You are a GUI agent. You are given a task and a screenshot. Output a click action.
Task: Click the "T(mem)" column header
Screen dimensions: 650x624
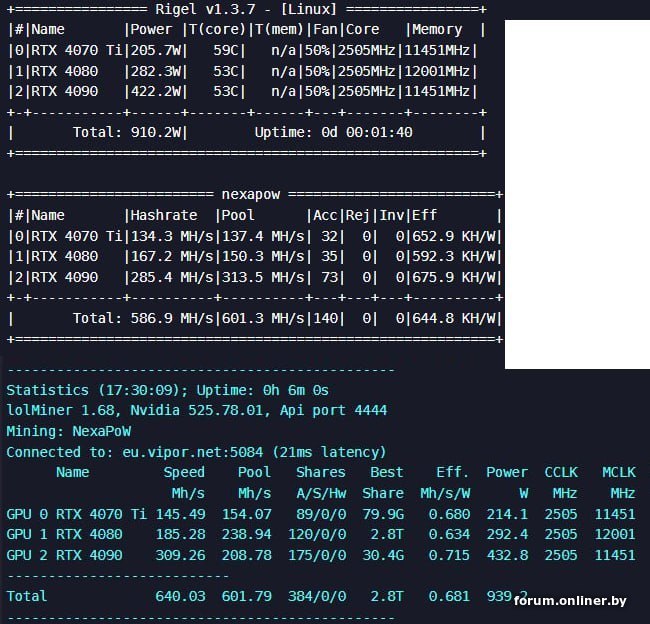[279, 30]
